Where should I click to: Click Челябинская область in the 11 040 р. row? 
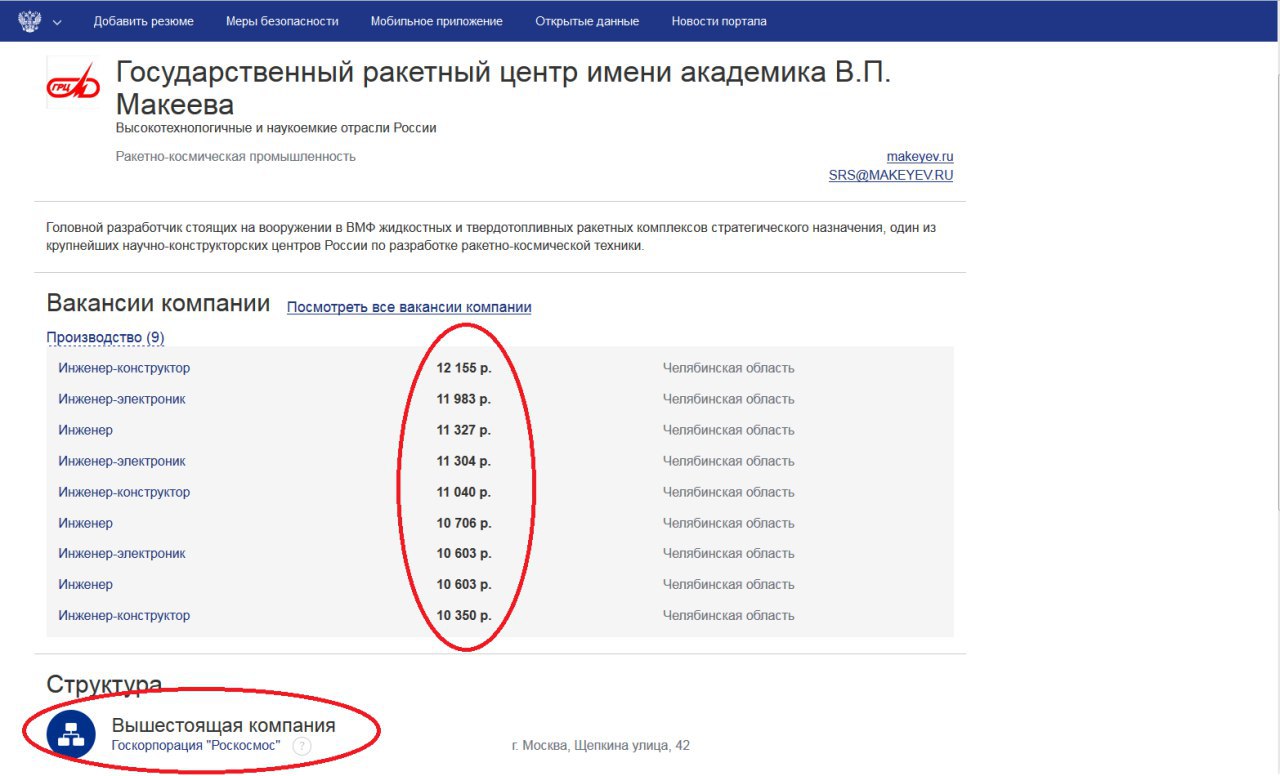click(x=729, y=492)
